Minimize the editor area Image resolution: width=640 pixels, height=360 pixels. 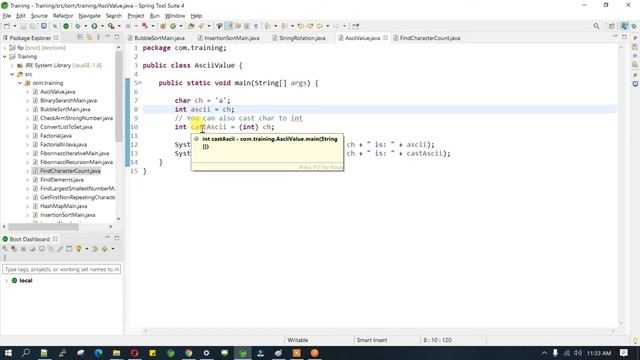pyautogui.click(x=615, y=37)
